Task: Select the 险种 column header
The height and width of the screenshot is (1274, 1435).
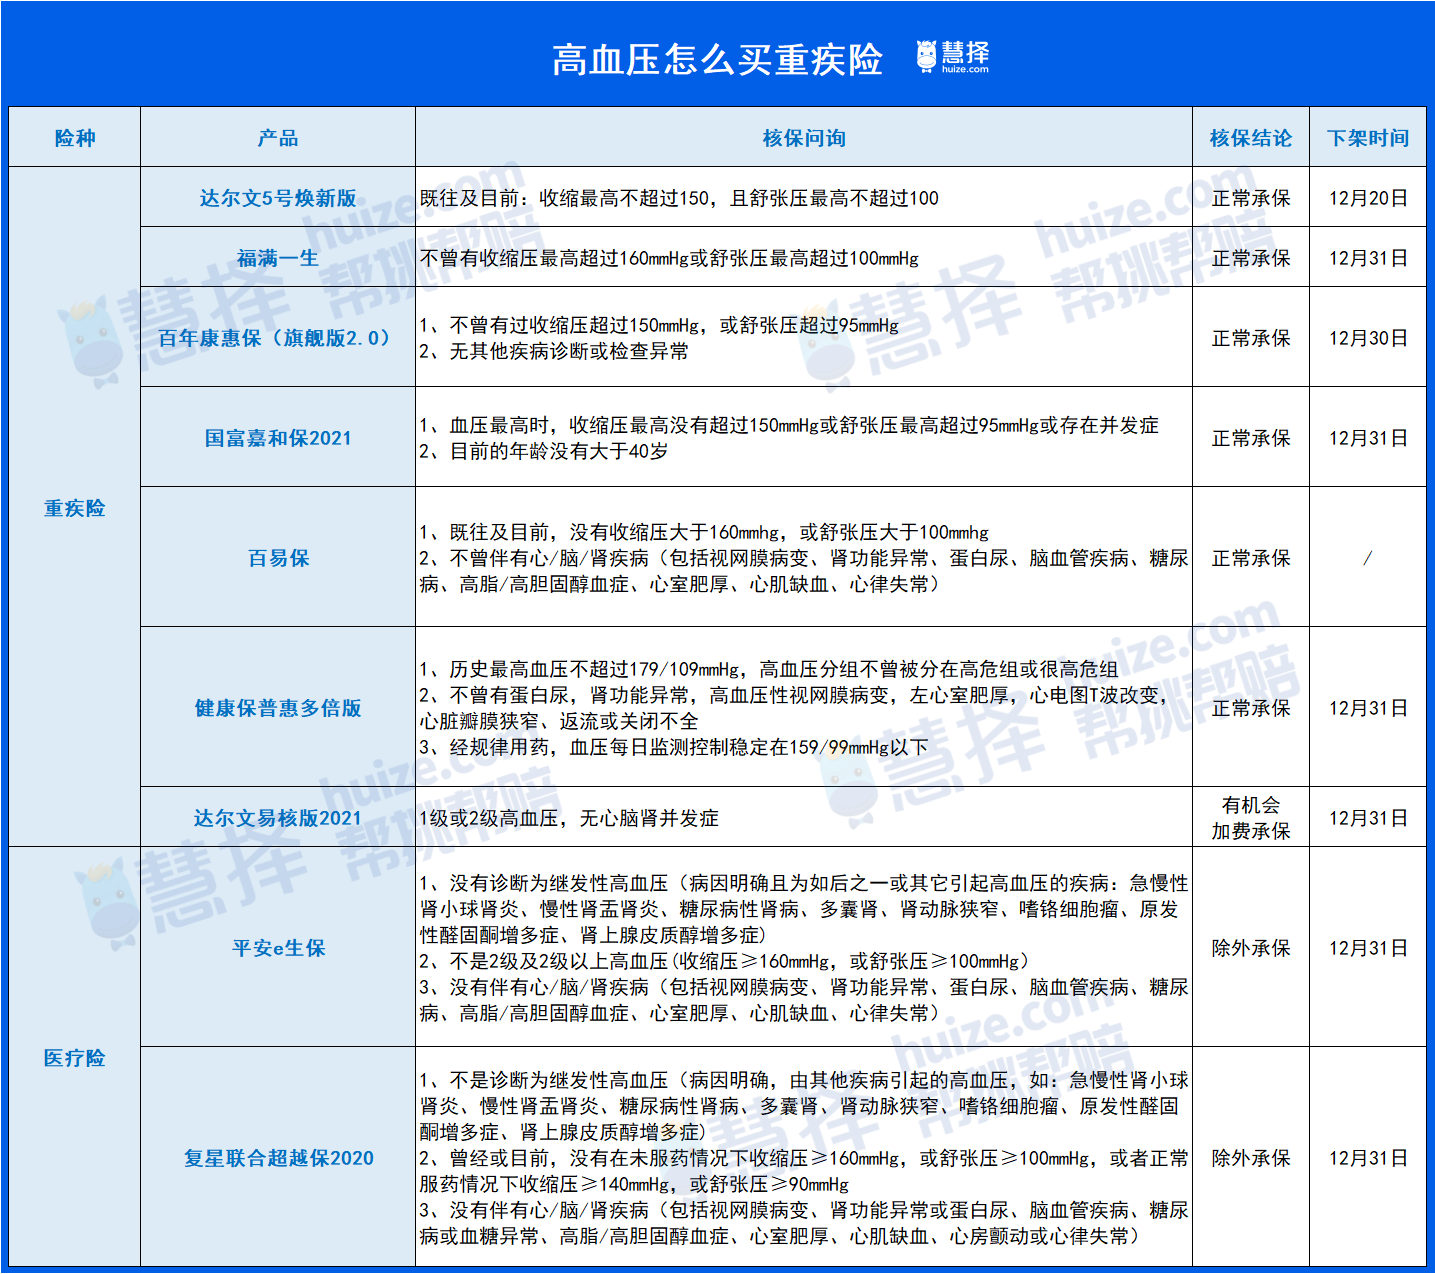Action: point(75,138)
